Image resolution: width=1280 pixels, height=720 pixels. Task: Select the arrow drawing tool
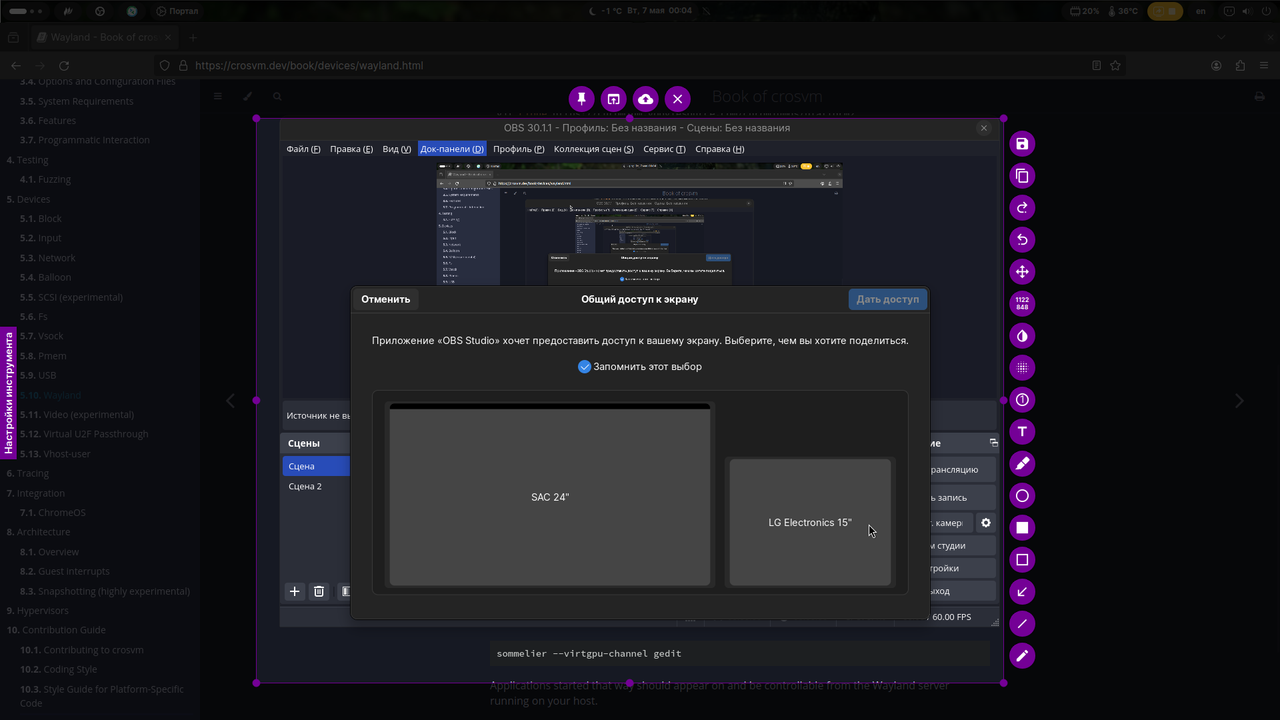pyautogui.click(x=1022, y=592)
